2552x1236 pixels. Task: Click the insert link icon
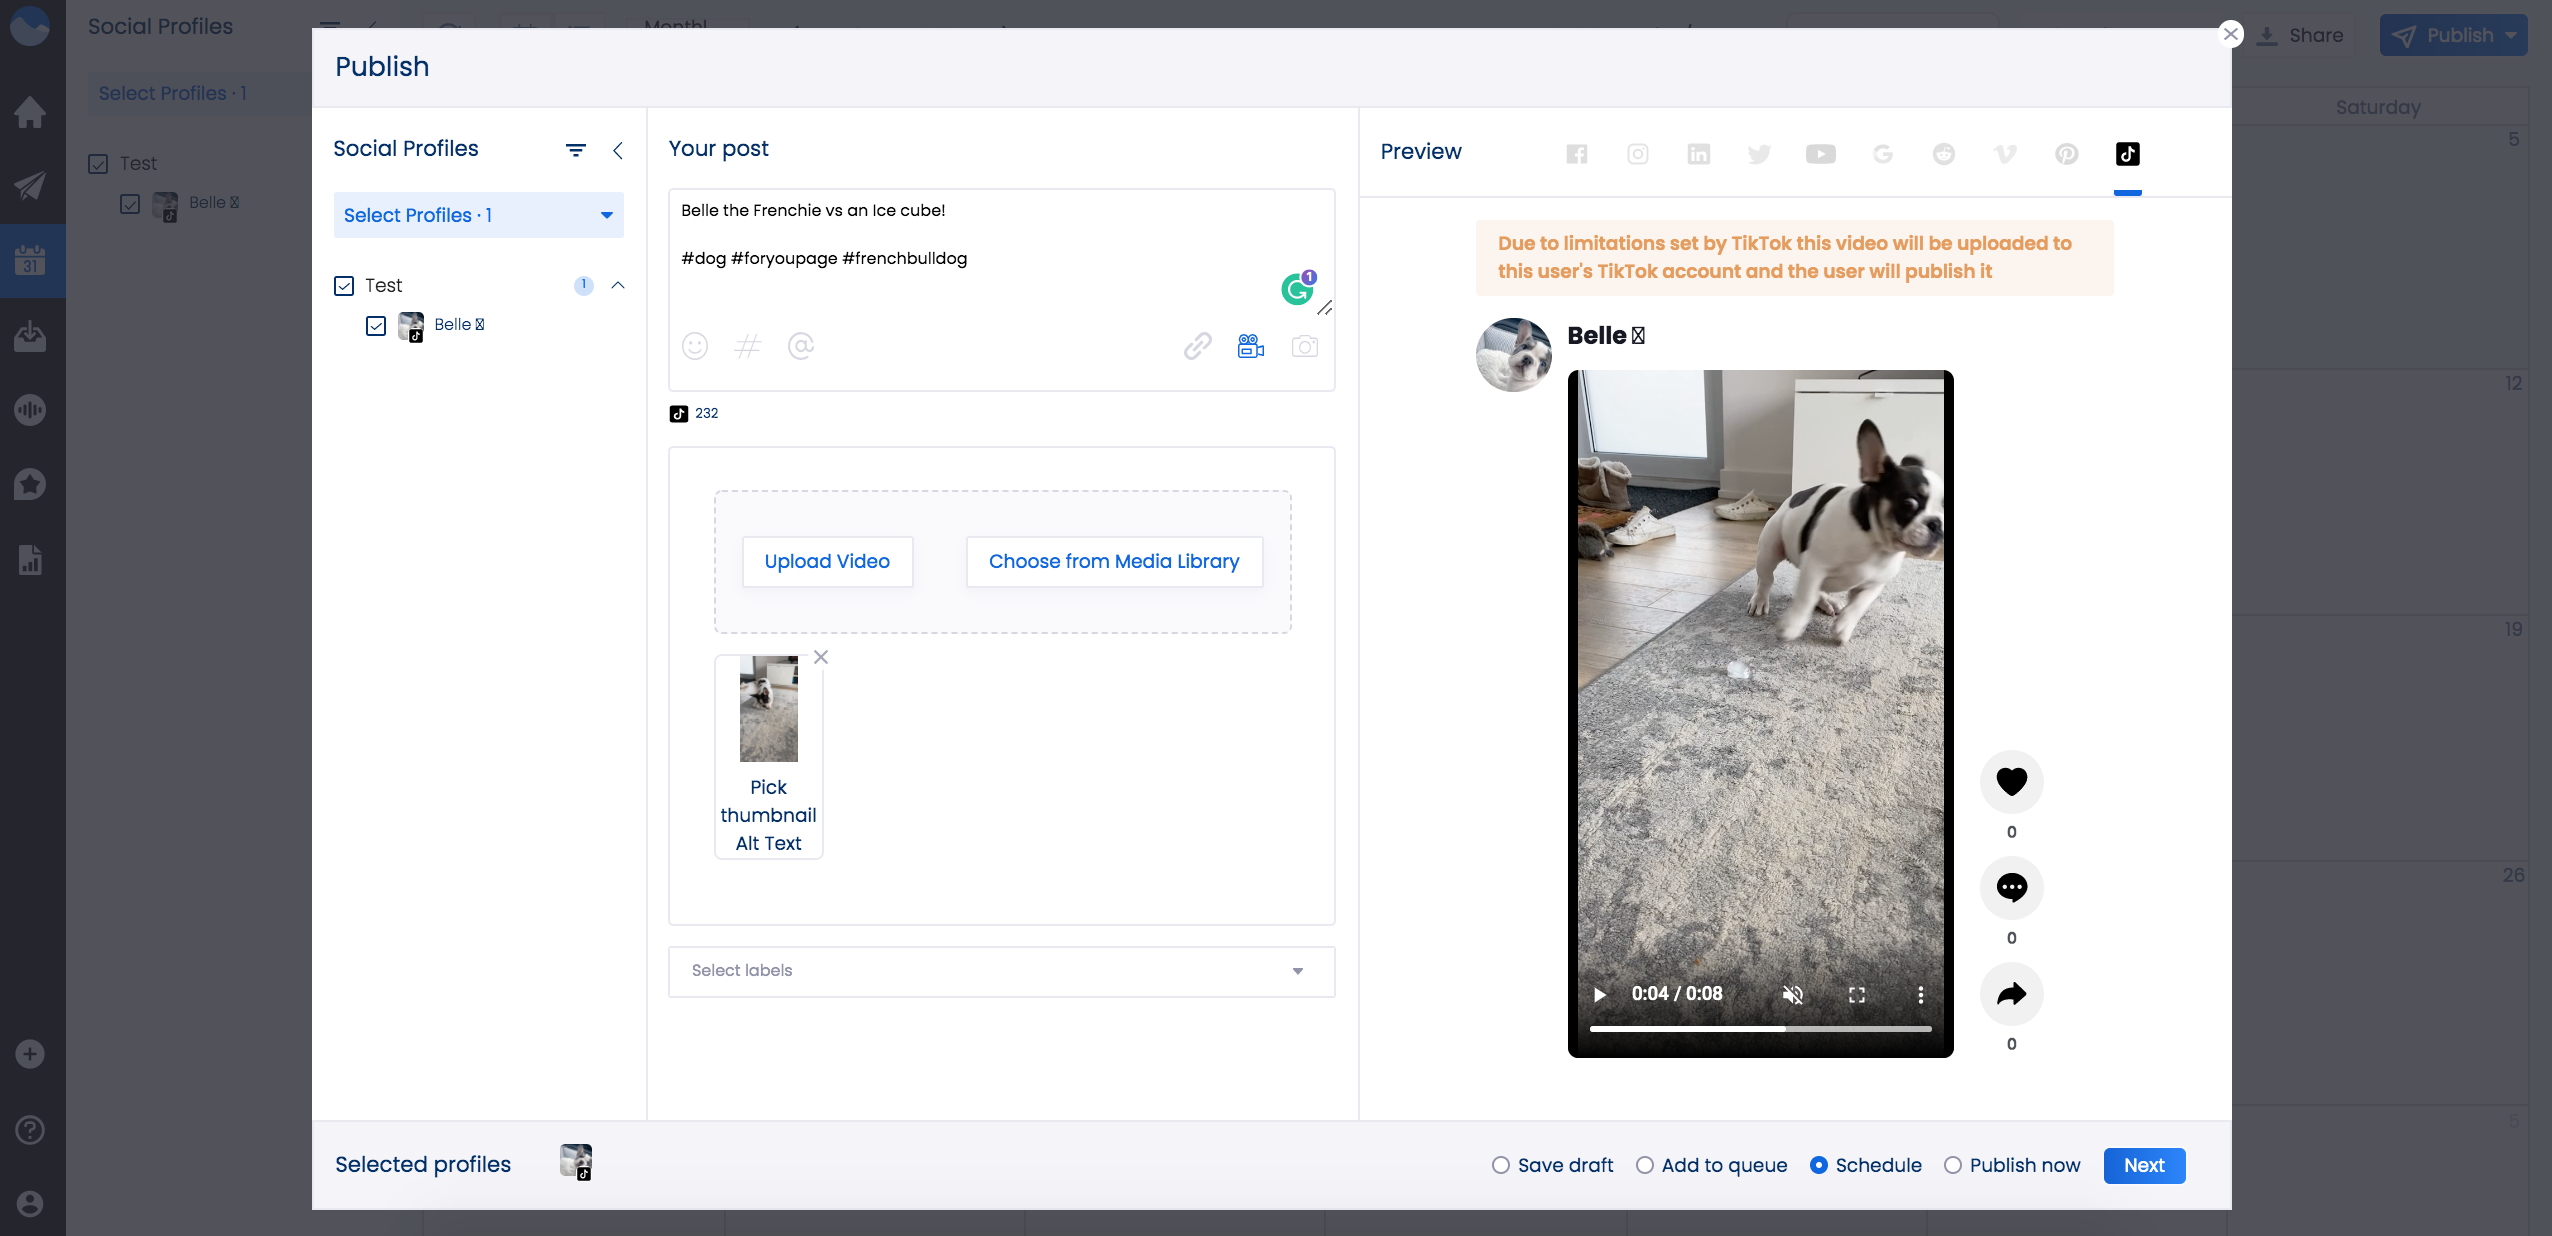1198,346
